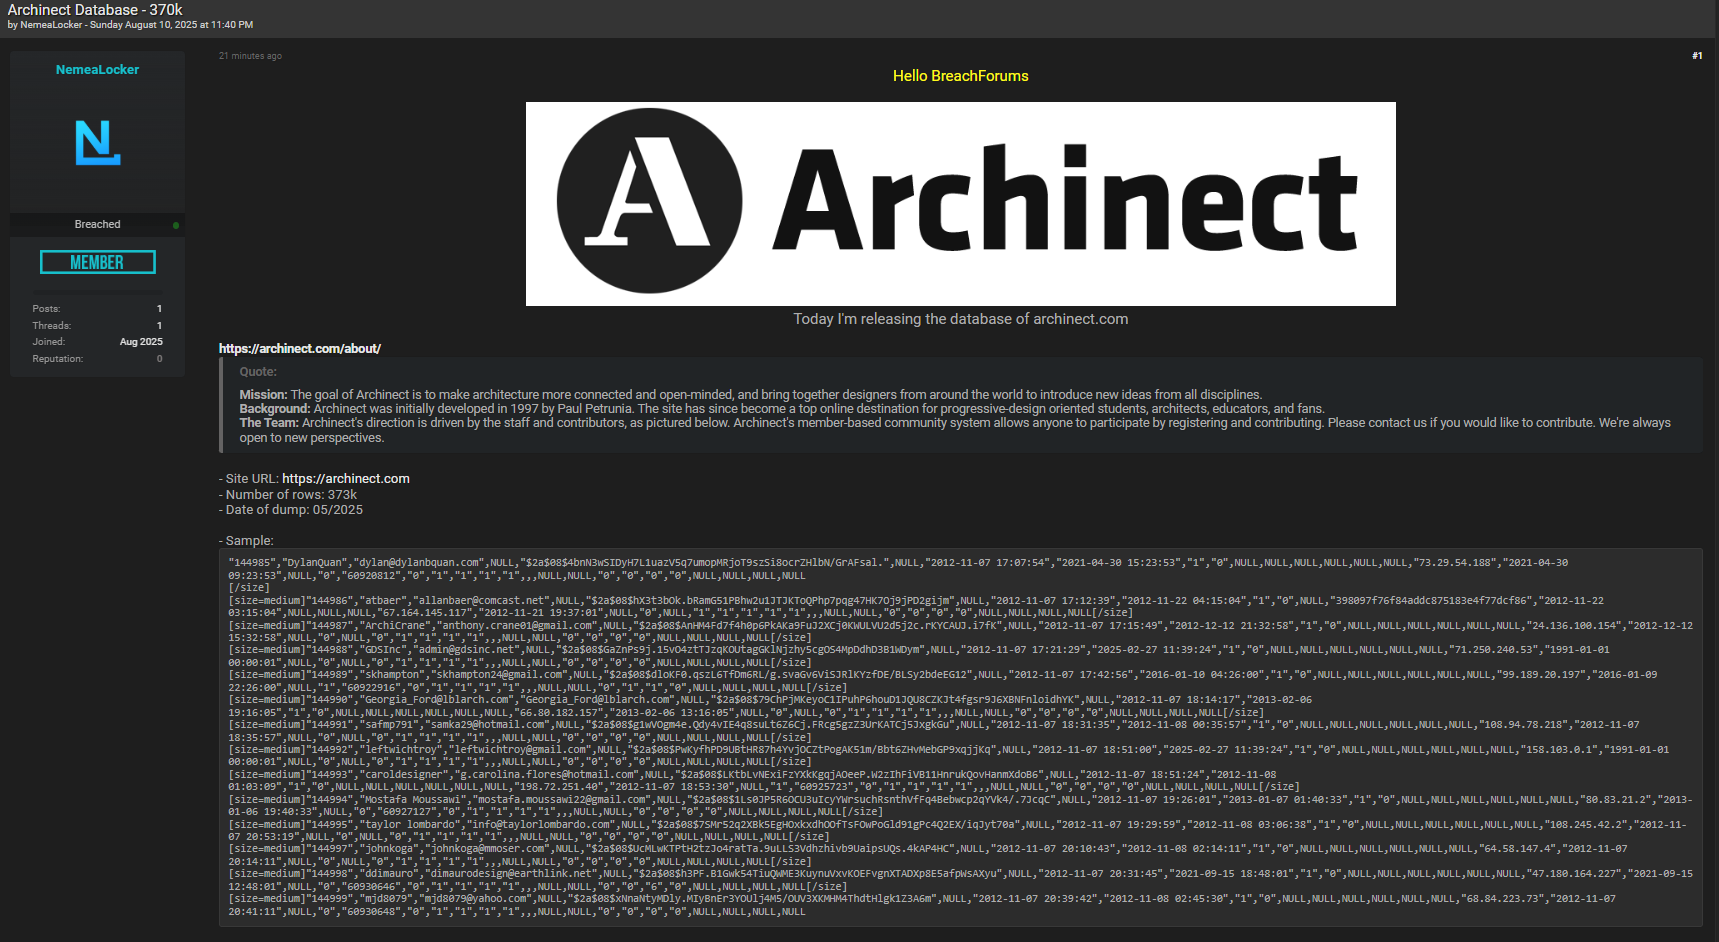Click the "#1" post number marker
This screenshot has width=1719, height=942.
1697,56
